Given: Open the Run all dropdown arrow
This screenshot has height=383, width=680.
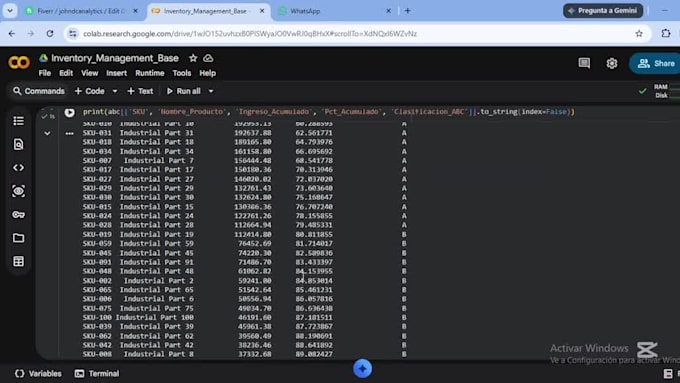Looking at the screenshot, I should (211, 91).
